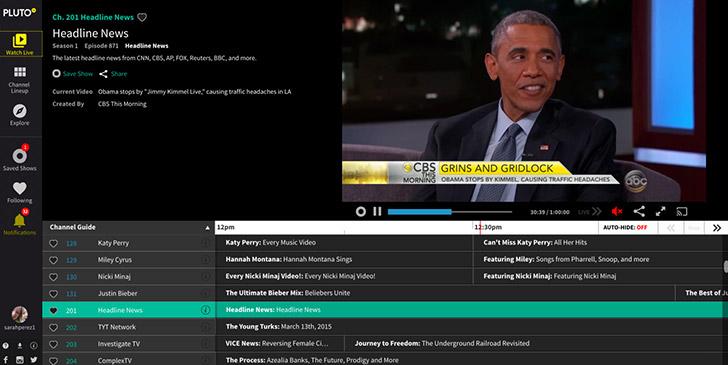Toggle AUTO-HIDE off setting
The width and height of the screenshot is (728, 365).
[x=625, y=228]
